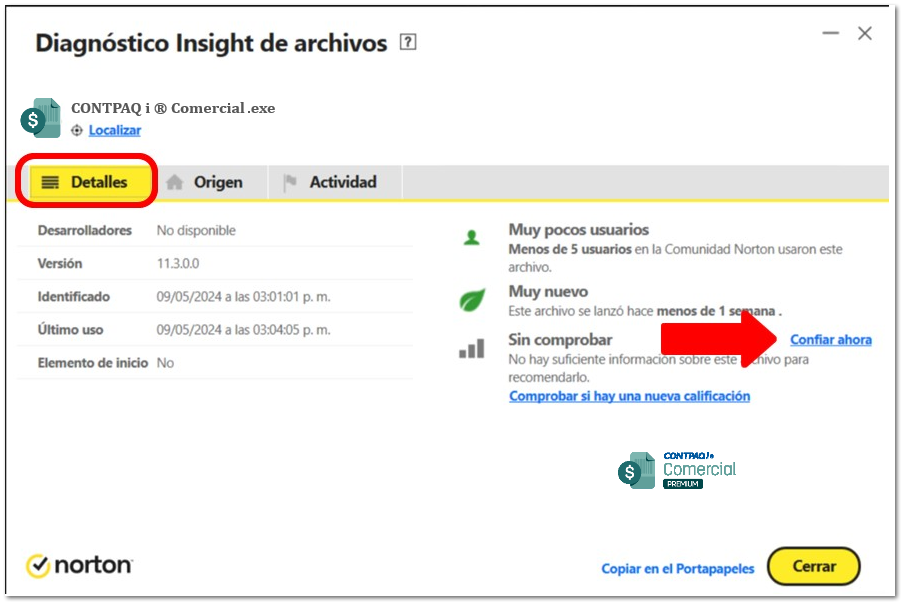The image size is (904, 605).
Task: Click the CONTPAQi Comercial Premium logo
Action: tap(677, 470)
